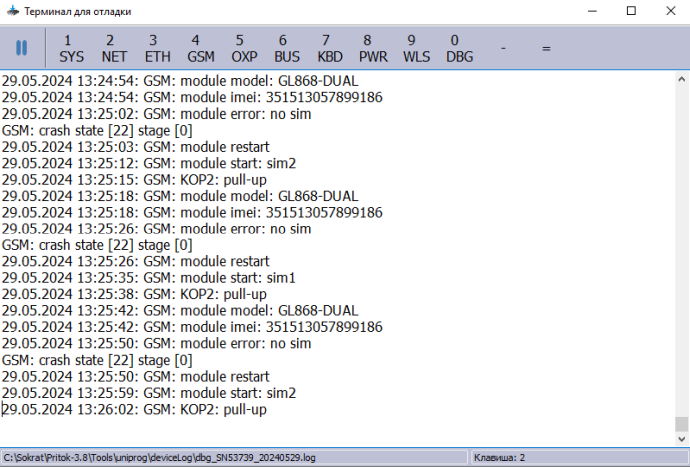Pause the debug log output
Screen dimensions: 690x467
[22, 48]
